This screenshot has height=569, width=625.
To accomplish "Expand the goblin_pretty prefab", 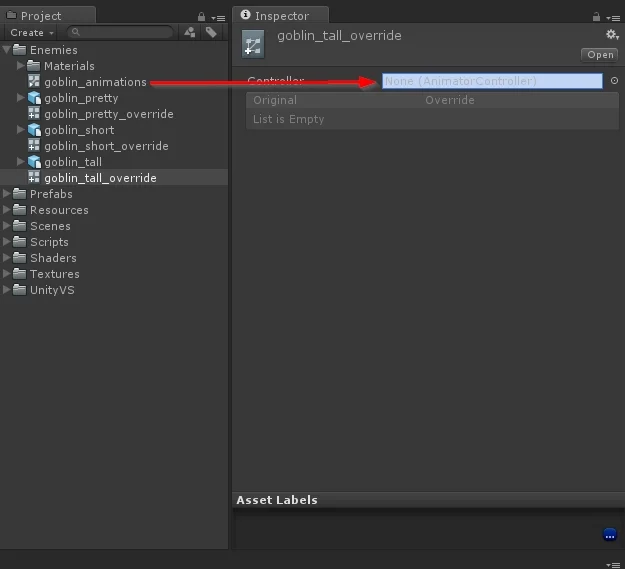I will (x=21, y=97).
